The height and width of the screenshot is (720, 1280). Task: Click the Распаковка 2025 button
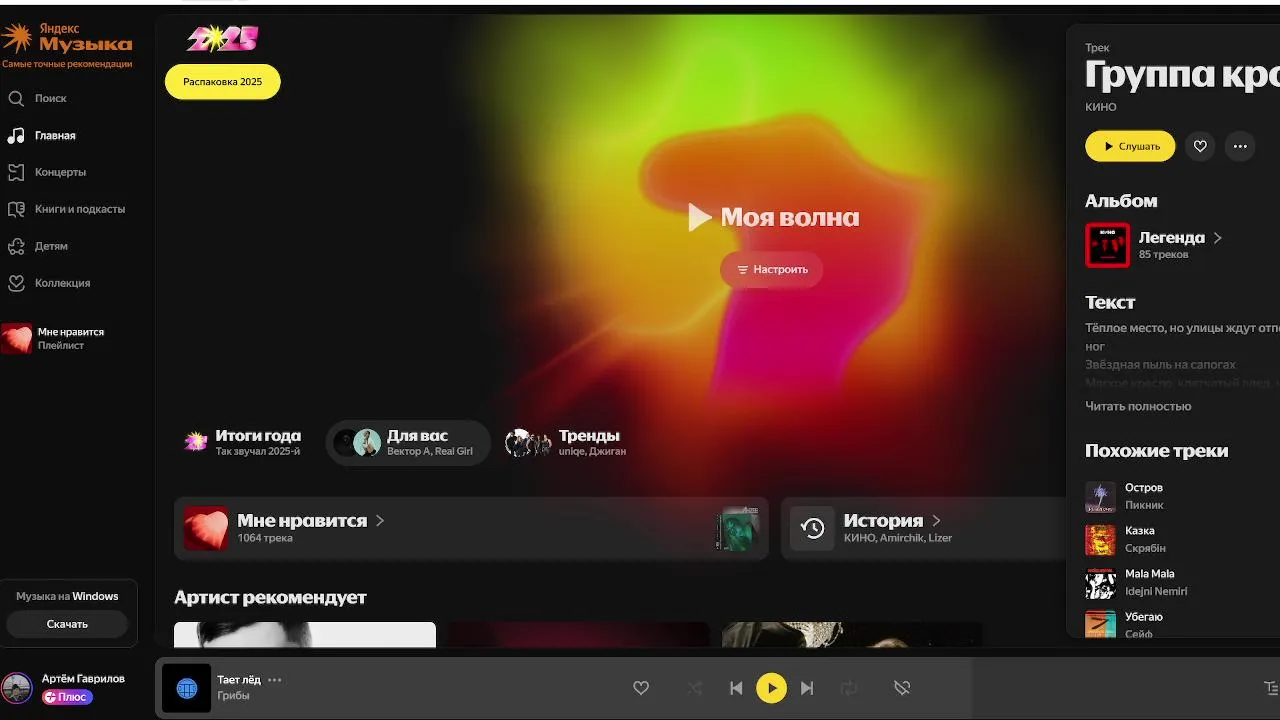223,82
